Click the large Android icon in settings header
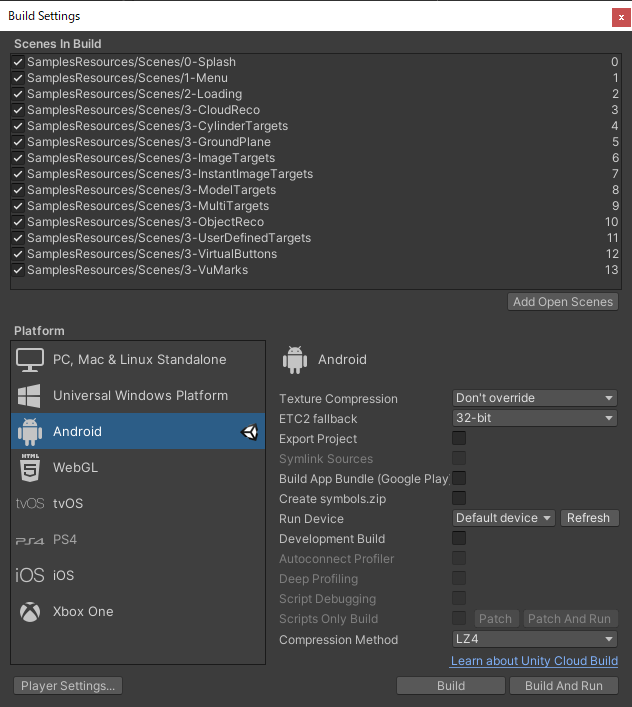 pyautogui.click(x=295, y=360)
